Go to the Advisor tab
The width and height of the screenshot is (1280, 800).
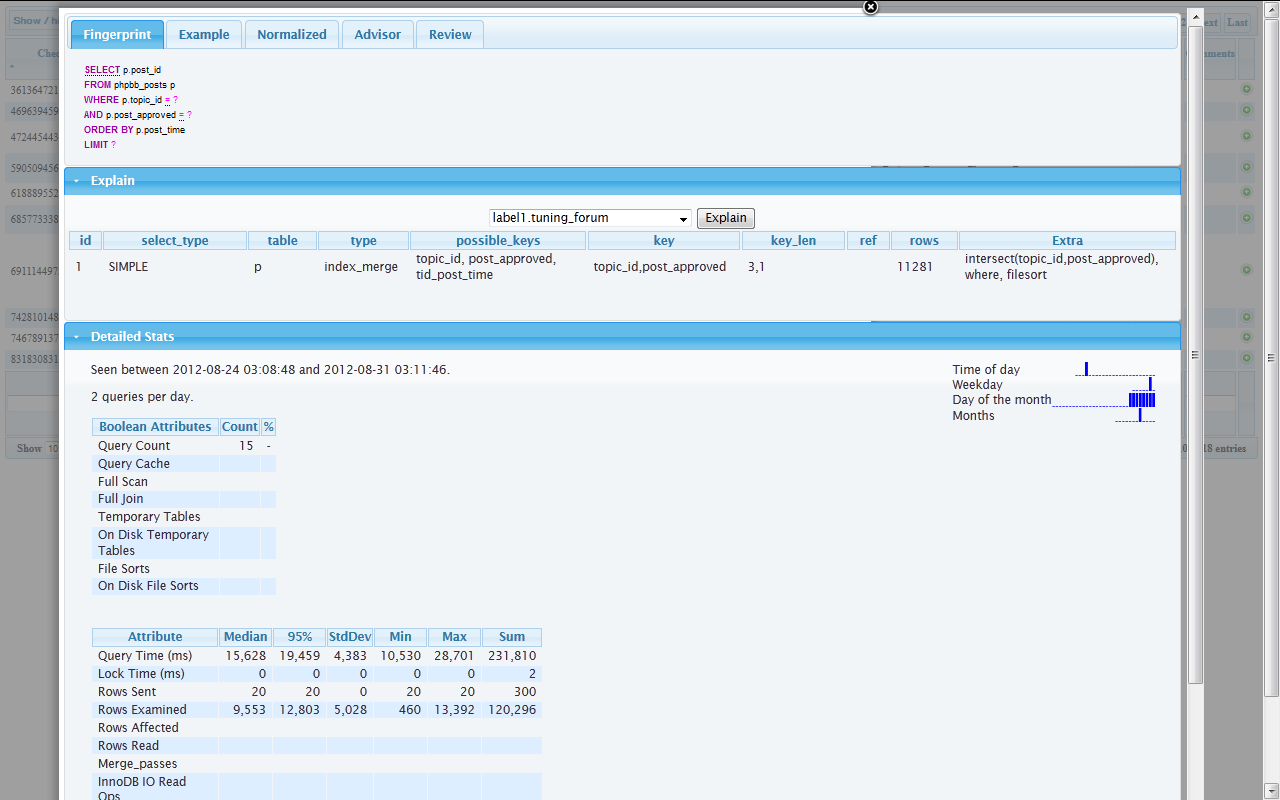pos(377,34)
